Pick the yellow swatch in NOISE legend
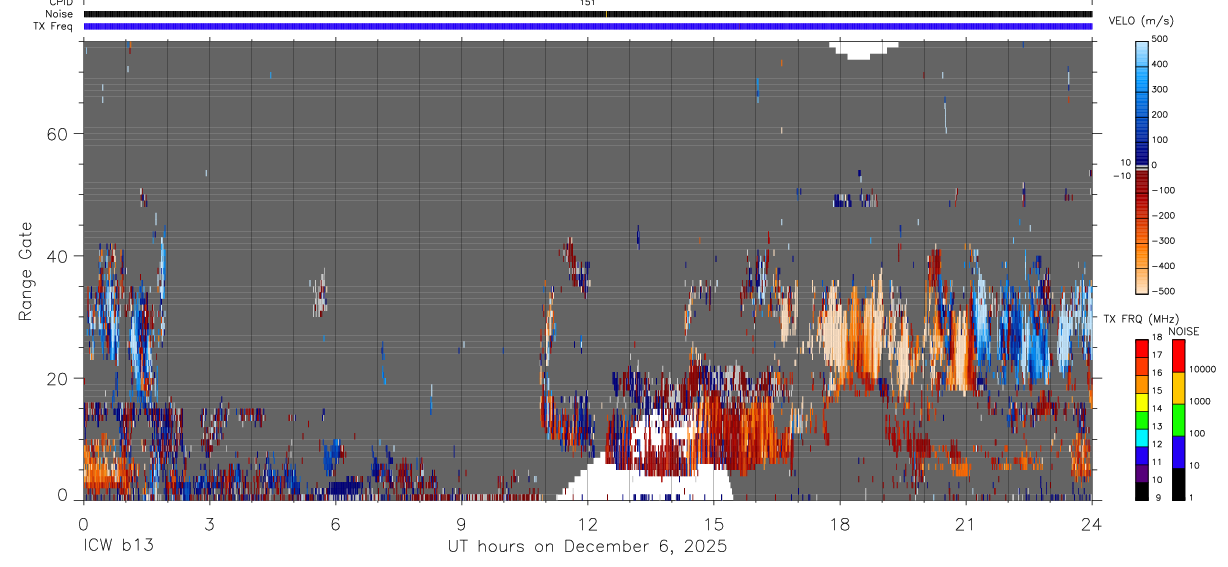 pos(1178,388)
